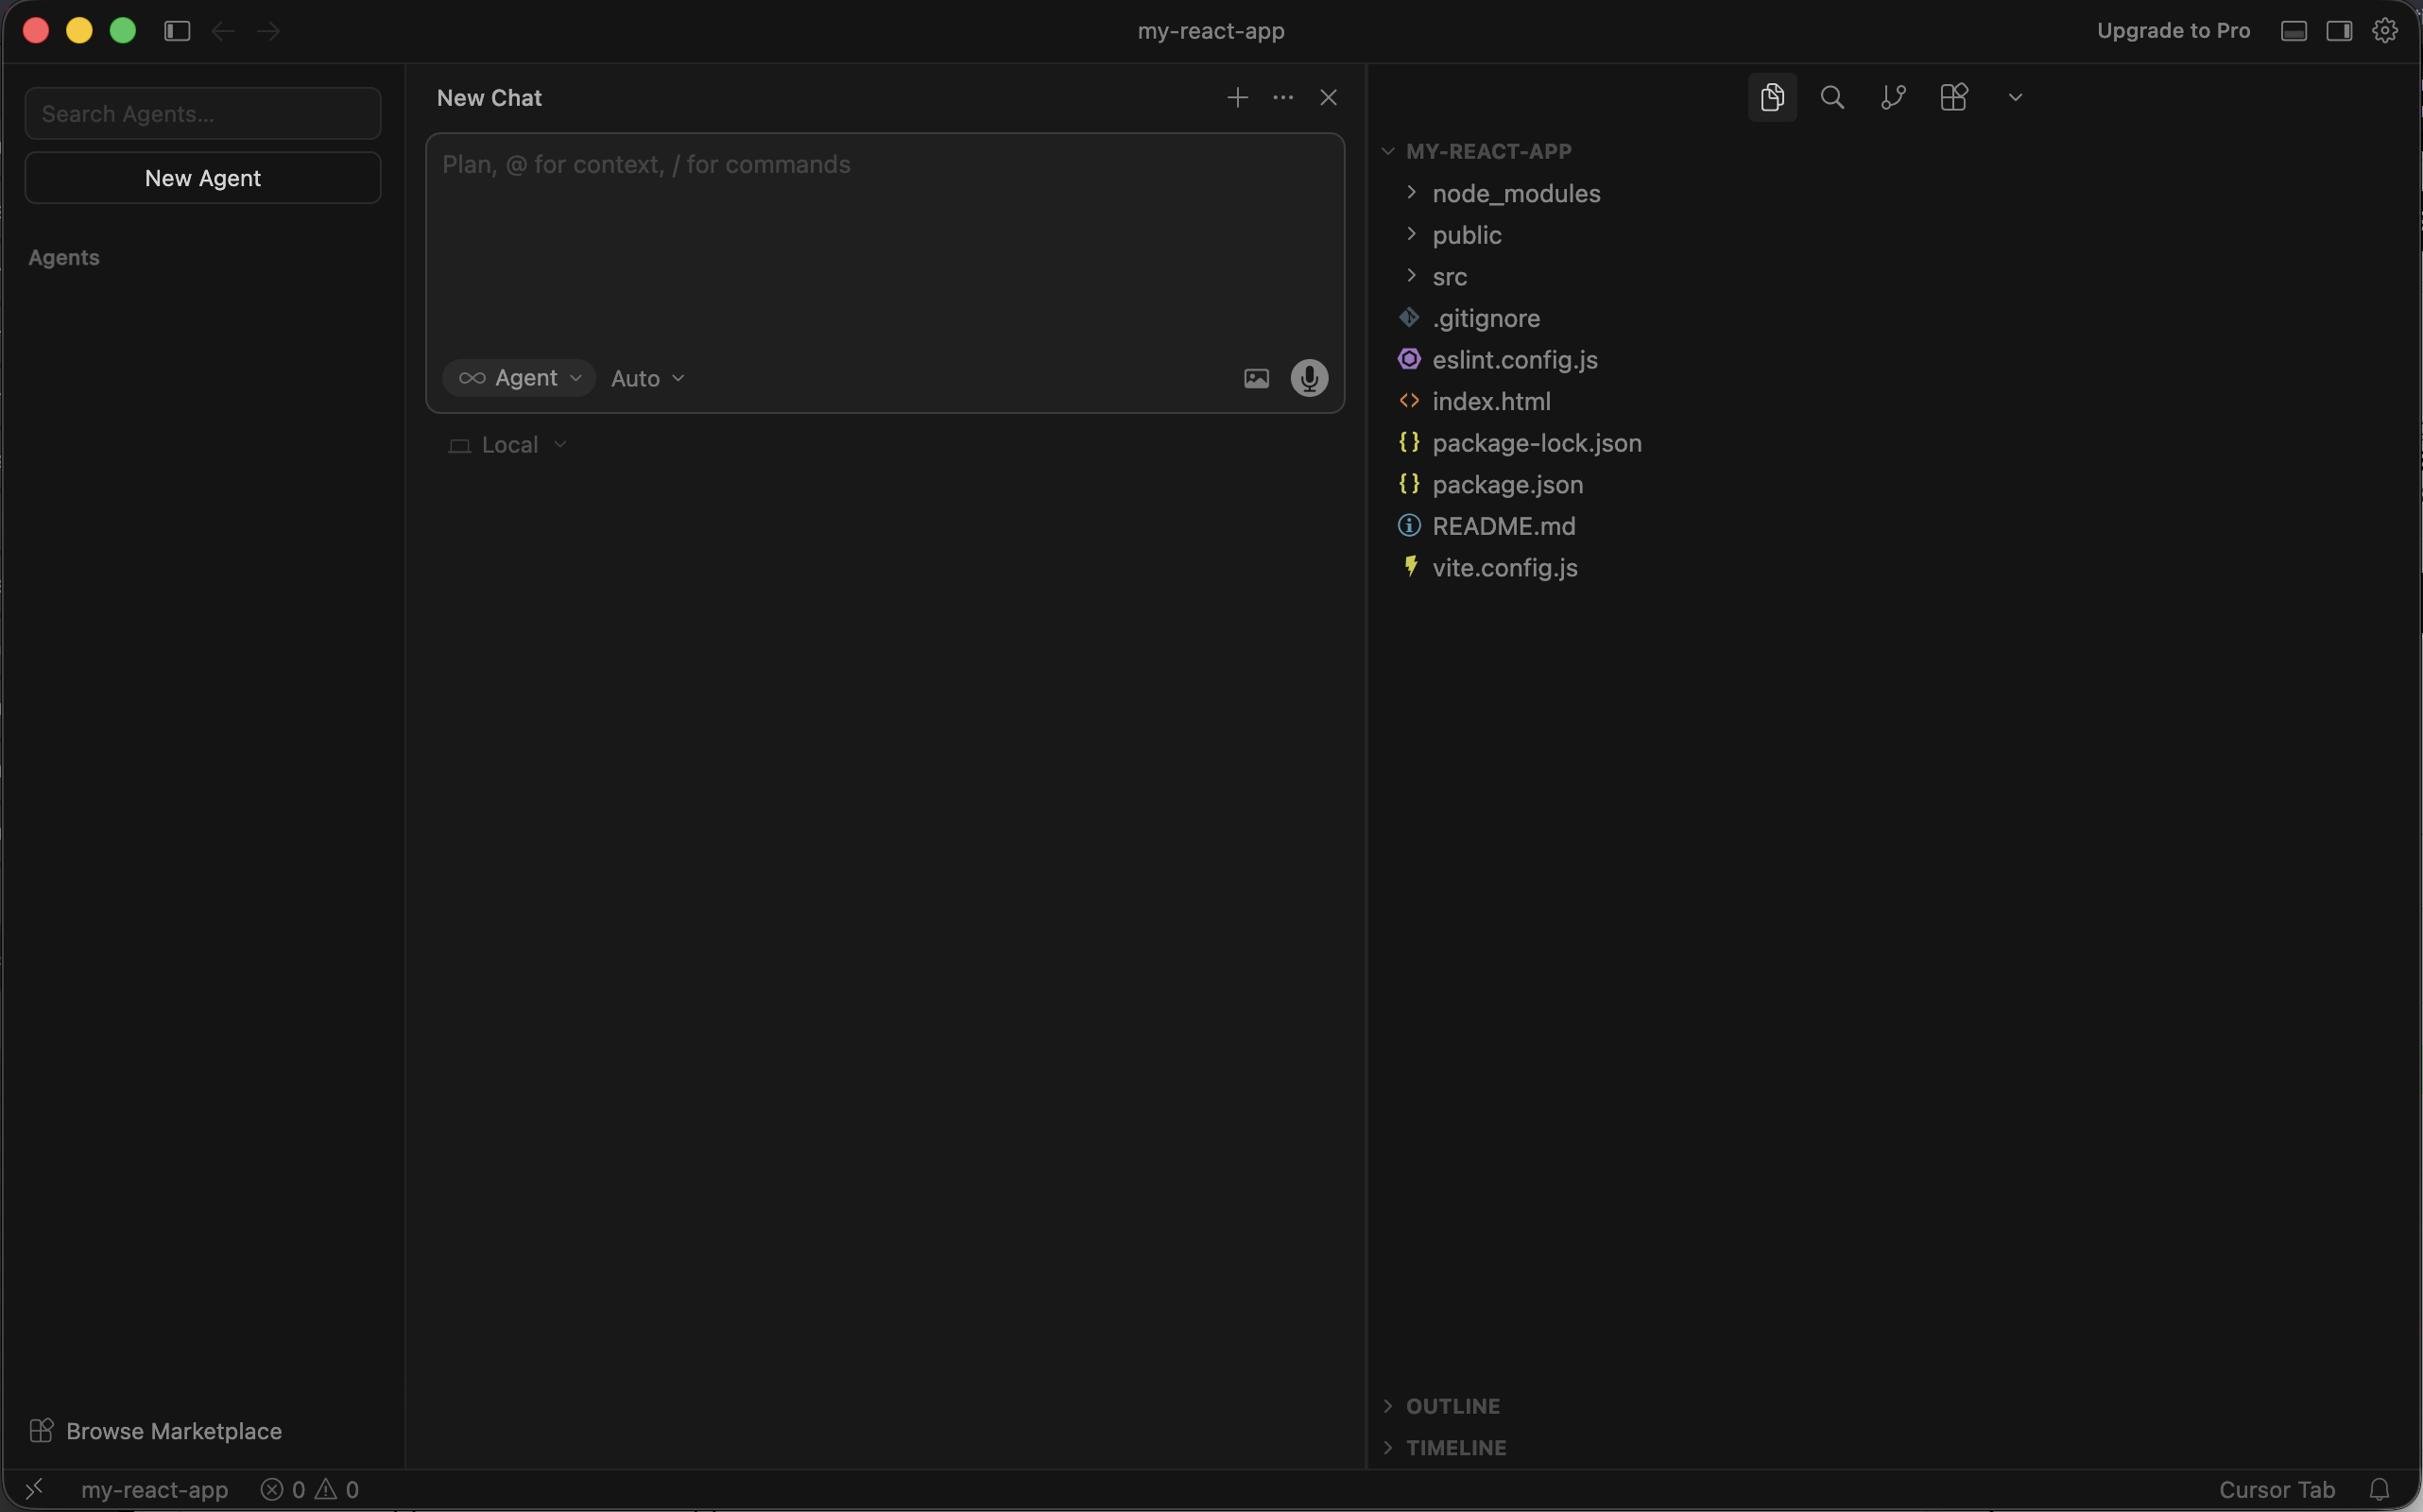The height and width of the screenshot is (1512, 2423).
Task: Toggle the bottom panel visibility
Action: point(2292,30)
